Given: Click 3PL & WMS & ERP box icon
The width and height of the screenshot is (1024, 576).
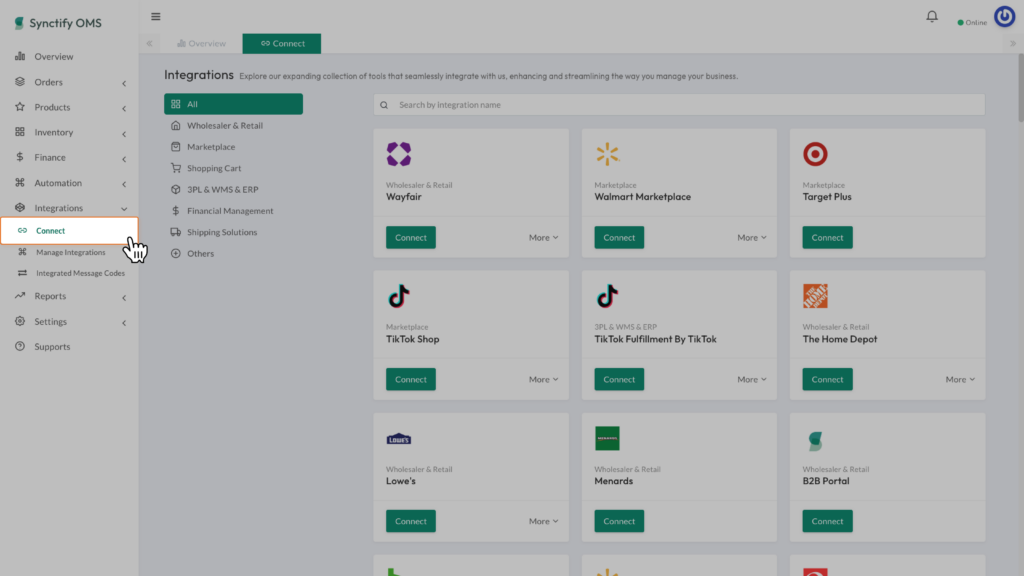Looking at the screenshot, I should point(176,189).
